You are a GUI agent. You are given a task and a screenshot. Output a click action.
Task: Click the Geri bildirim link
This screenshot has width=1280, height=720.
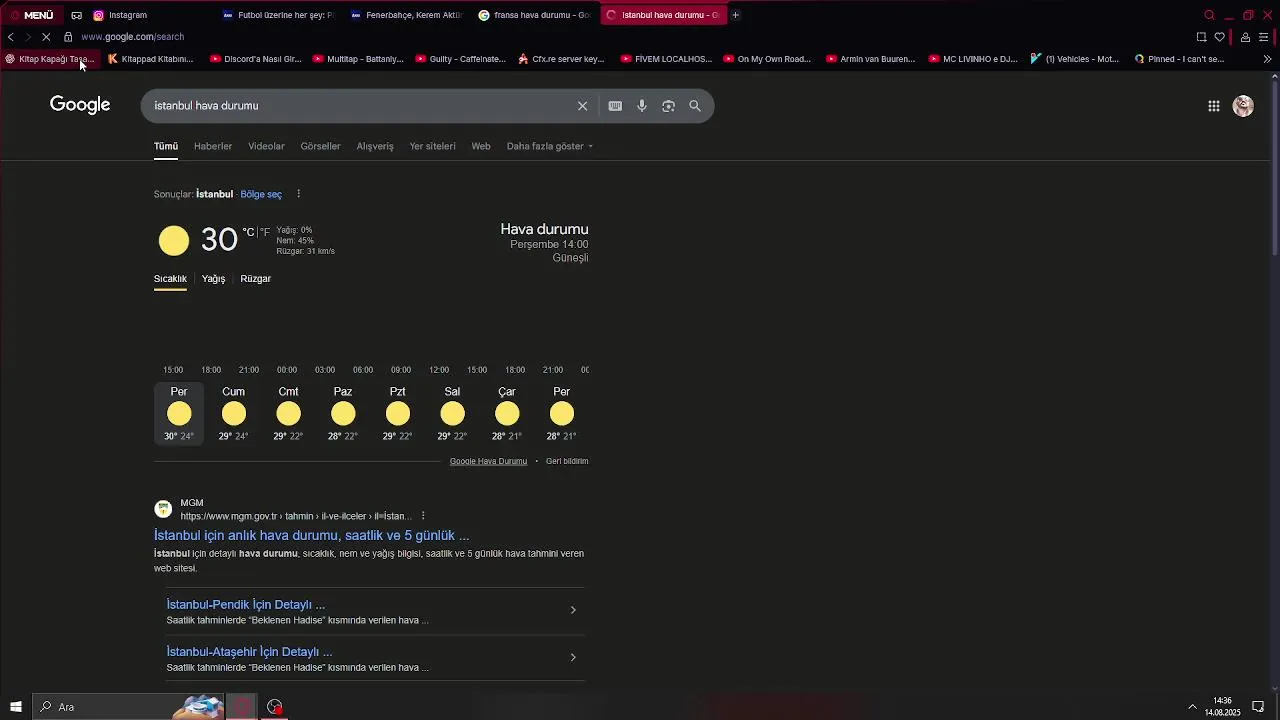(567, 461)
